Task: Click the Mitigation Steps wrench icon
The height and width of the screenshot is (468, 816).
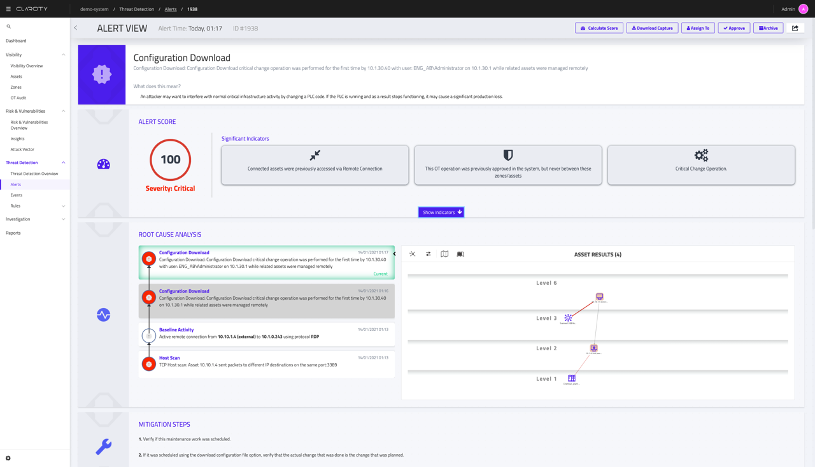Action: (104, 447)
